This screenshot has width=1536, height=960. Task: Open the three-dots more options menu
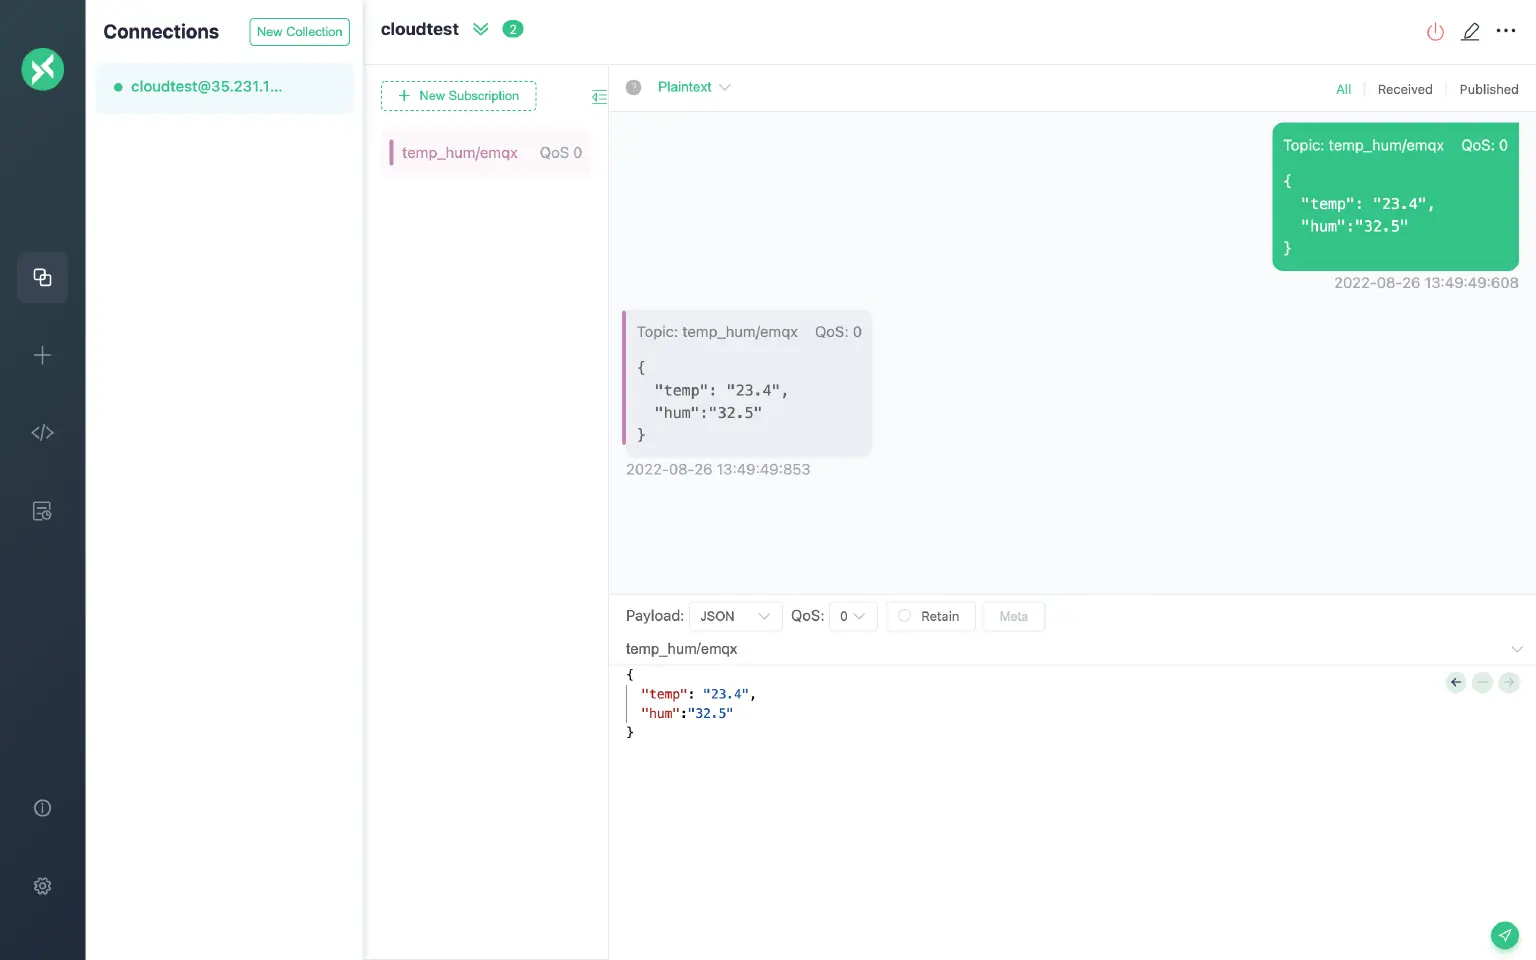click(x=1506, y=31)
